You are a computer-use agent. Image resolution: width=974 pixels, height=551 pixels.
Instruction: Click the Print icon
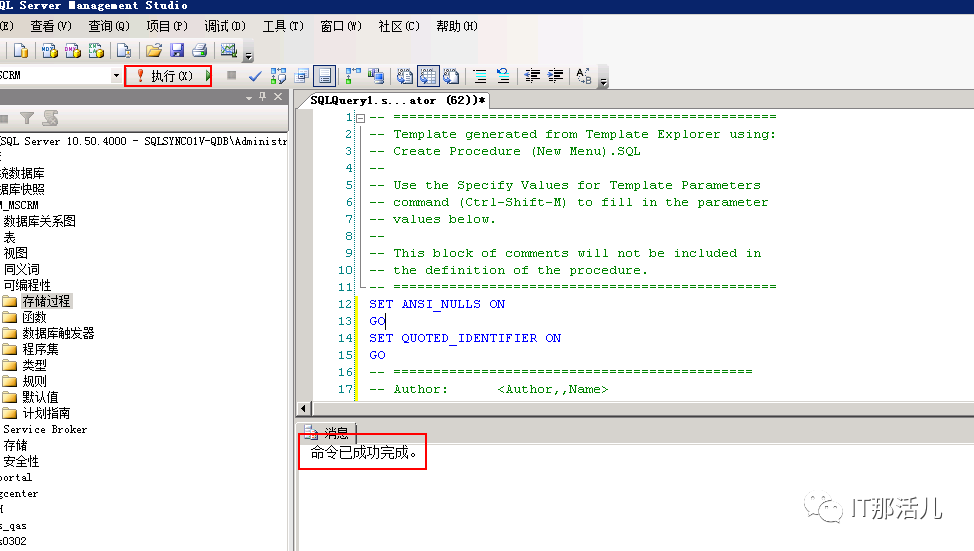[x=199, y=50]
